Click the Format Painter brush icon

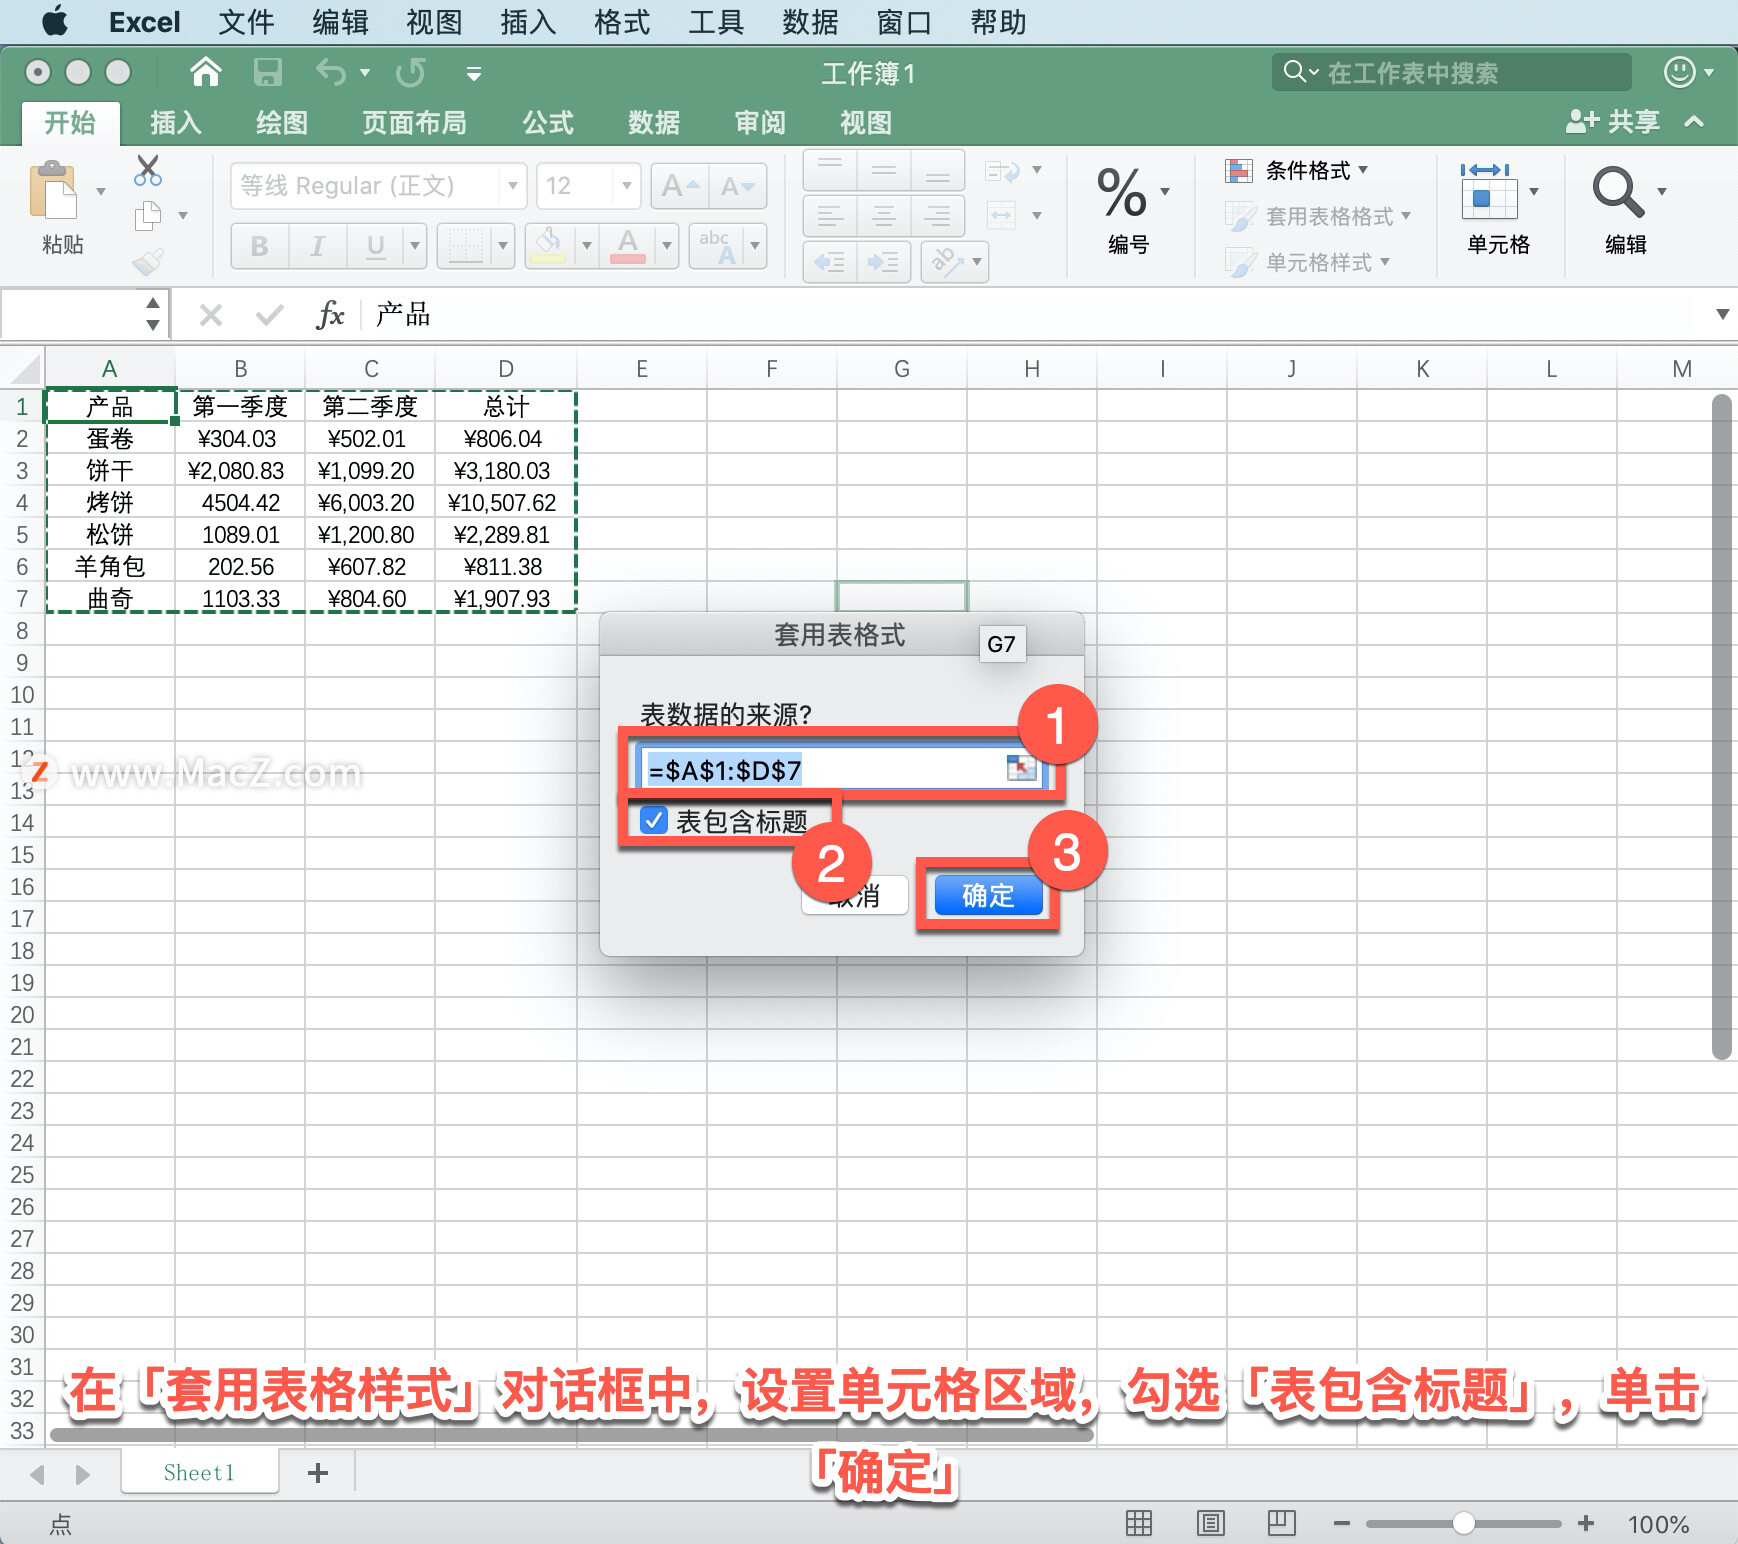click(x=148, y=261)
